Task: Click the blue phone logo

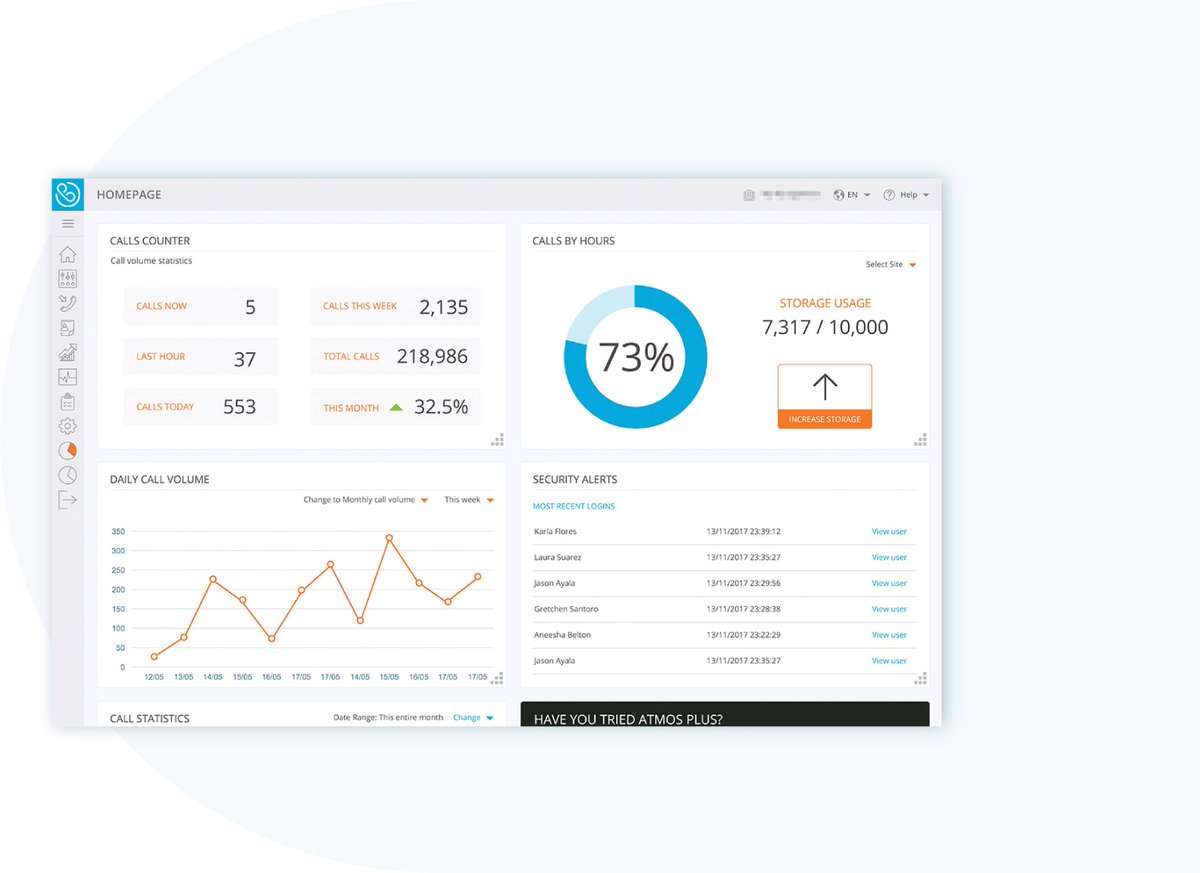Action: click(67, 194)
